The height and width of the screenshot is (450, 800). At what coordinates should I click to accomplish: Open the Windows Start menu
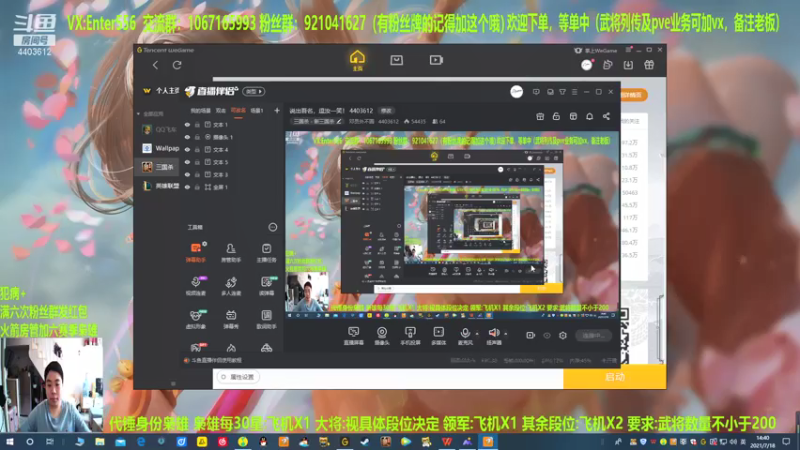coord(9,442)
